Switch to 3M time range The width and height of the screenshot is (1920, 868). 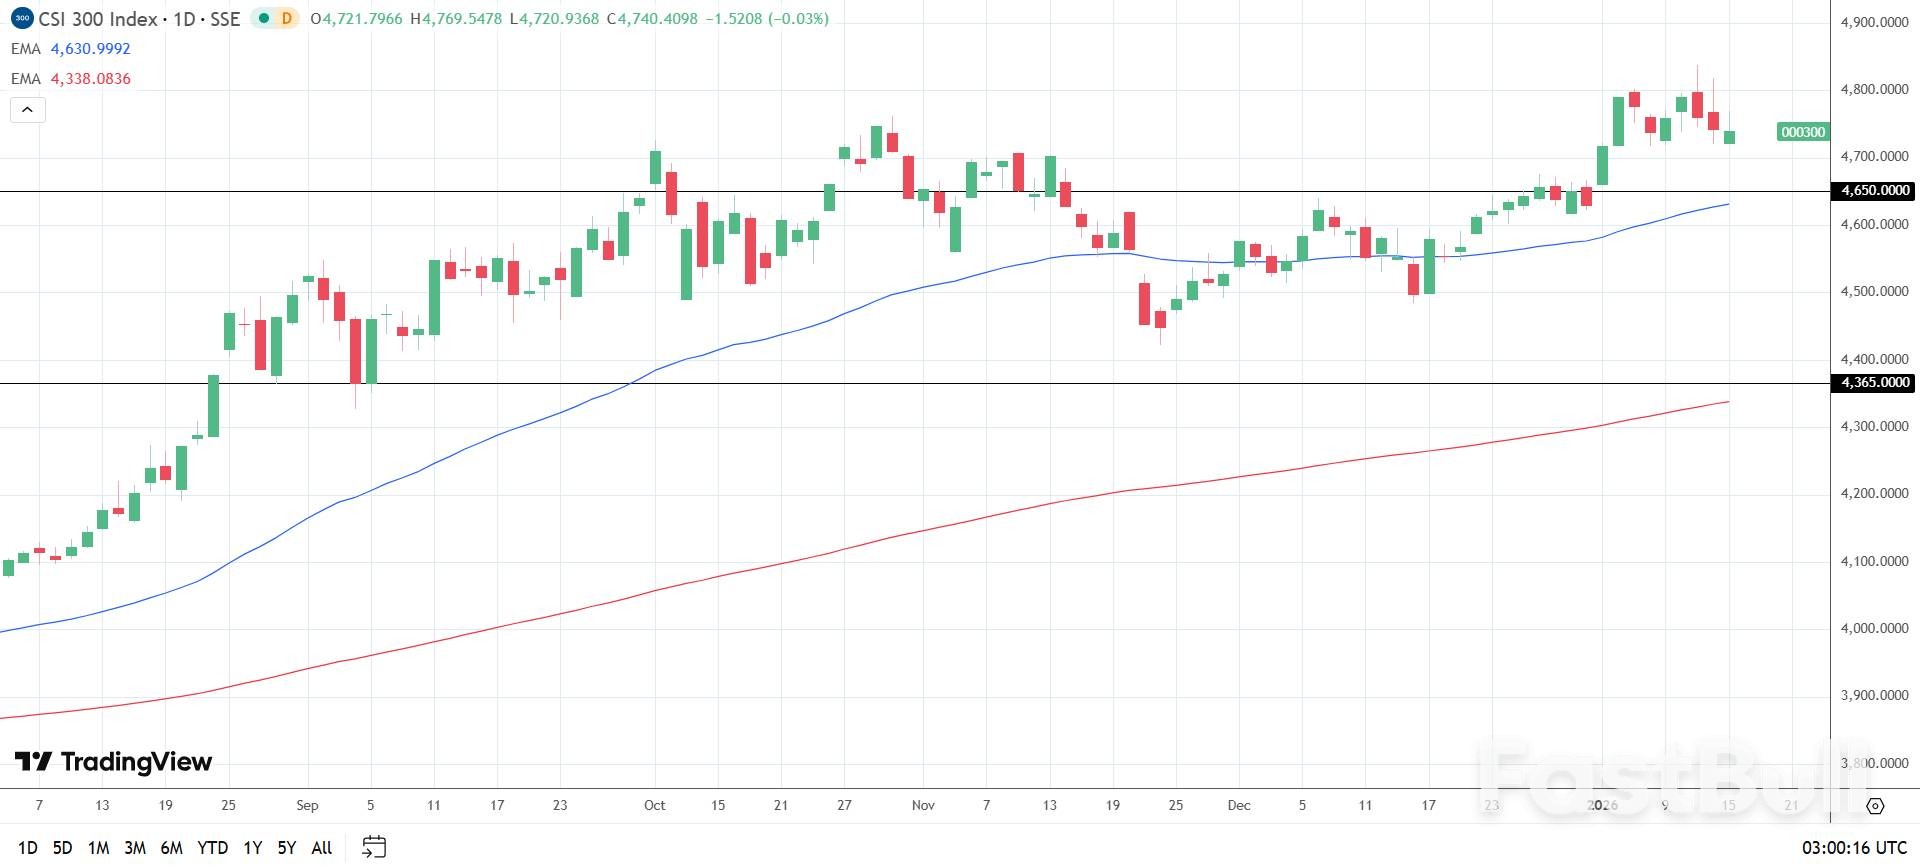(135, 848)
